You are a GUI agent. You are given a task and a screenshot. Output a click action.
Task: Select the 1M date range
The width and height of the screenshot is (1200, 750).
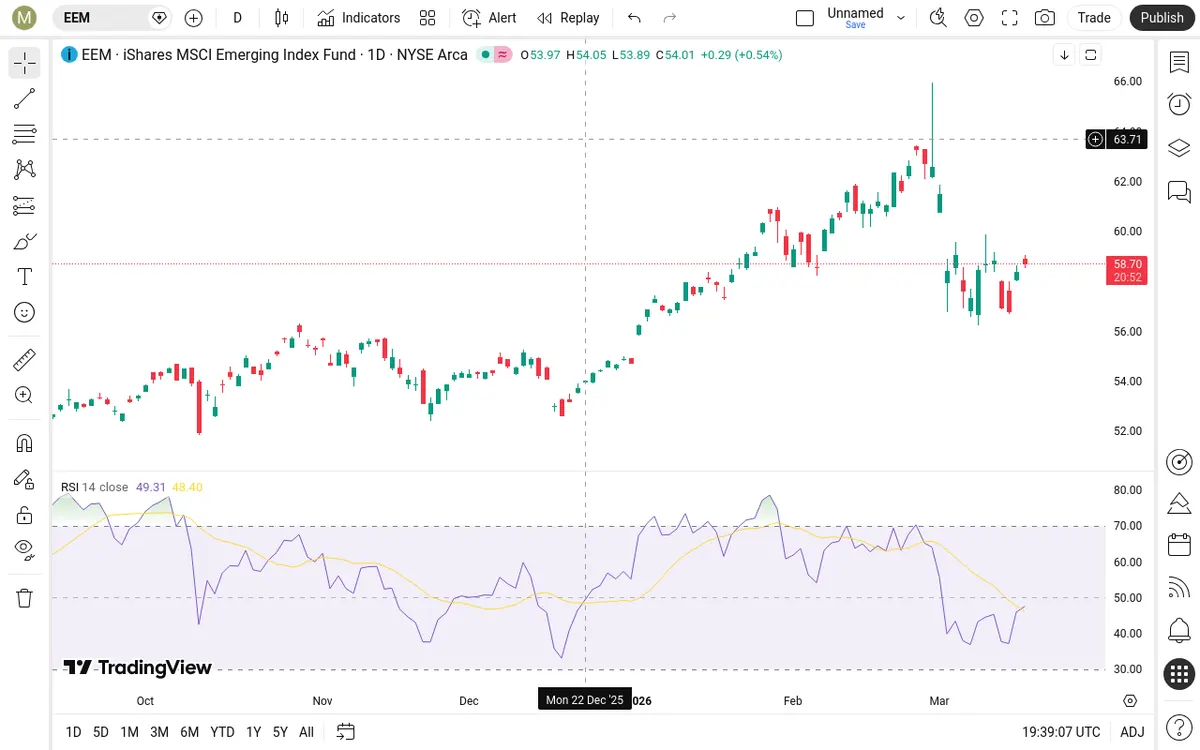[x=129, y=732]
